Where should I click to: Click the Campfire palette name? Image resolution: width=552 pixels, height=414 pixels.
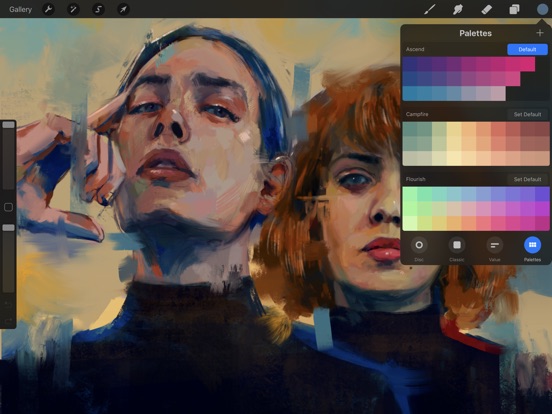click(x=417, y=114)
